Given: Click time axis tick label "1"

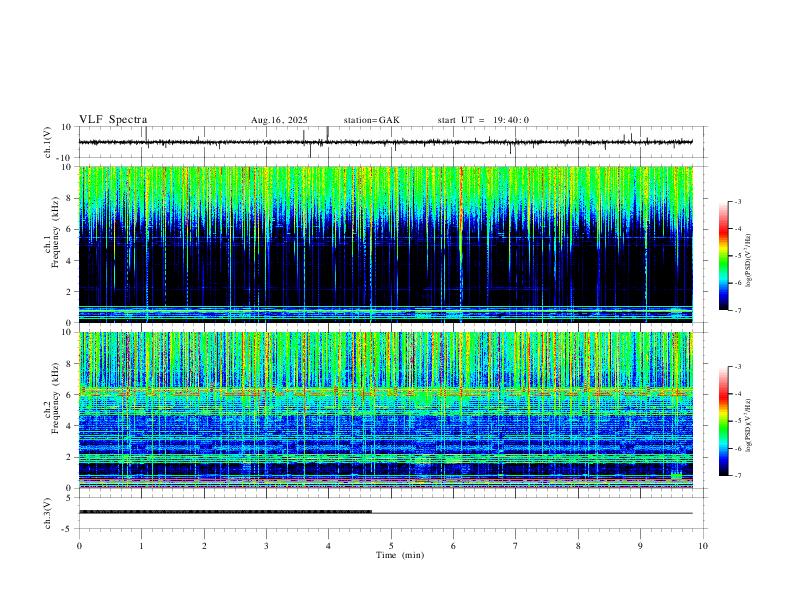Looking at the screenshot, I should tap(142, 546).
